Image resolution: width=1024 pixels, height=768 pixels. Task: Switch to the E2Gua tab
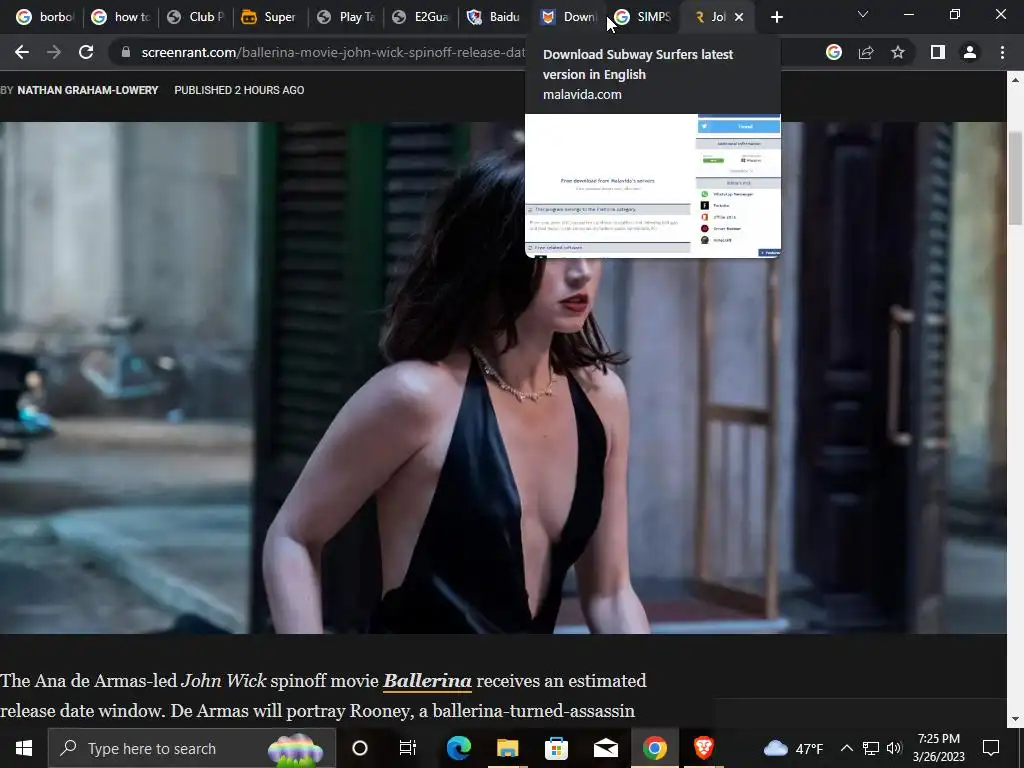[421, 17]
